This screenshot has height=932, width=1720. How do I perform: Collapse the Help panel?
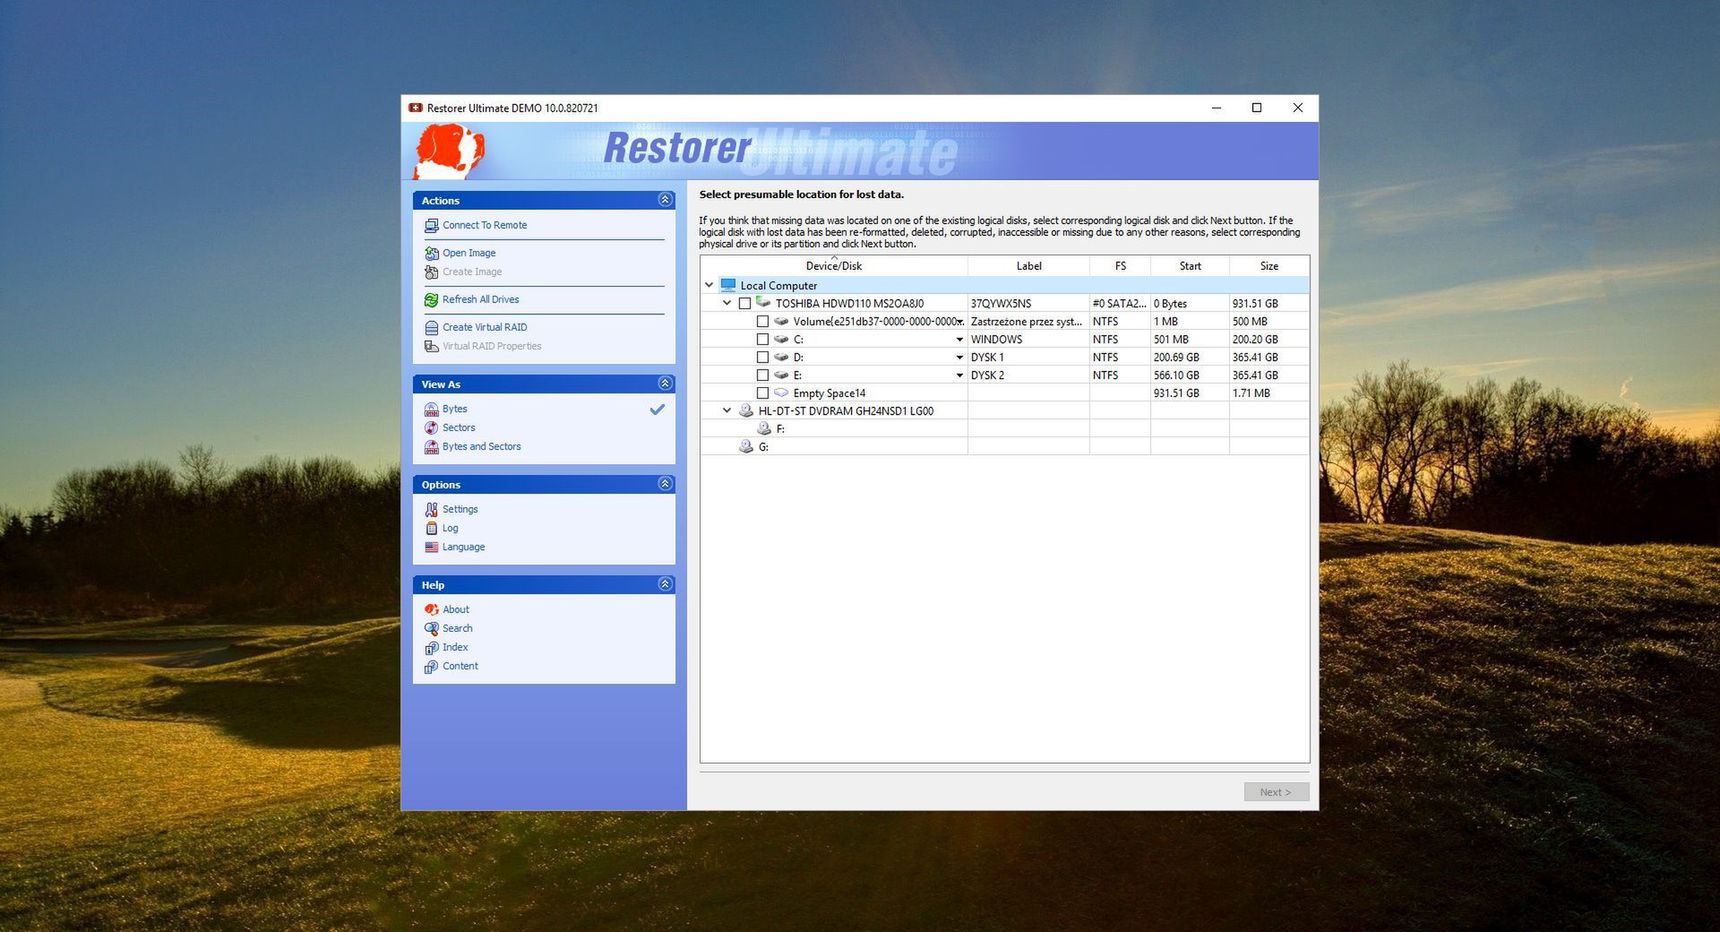[x=665, y=584]
